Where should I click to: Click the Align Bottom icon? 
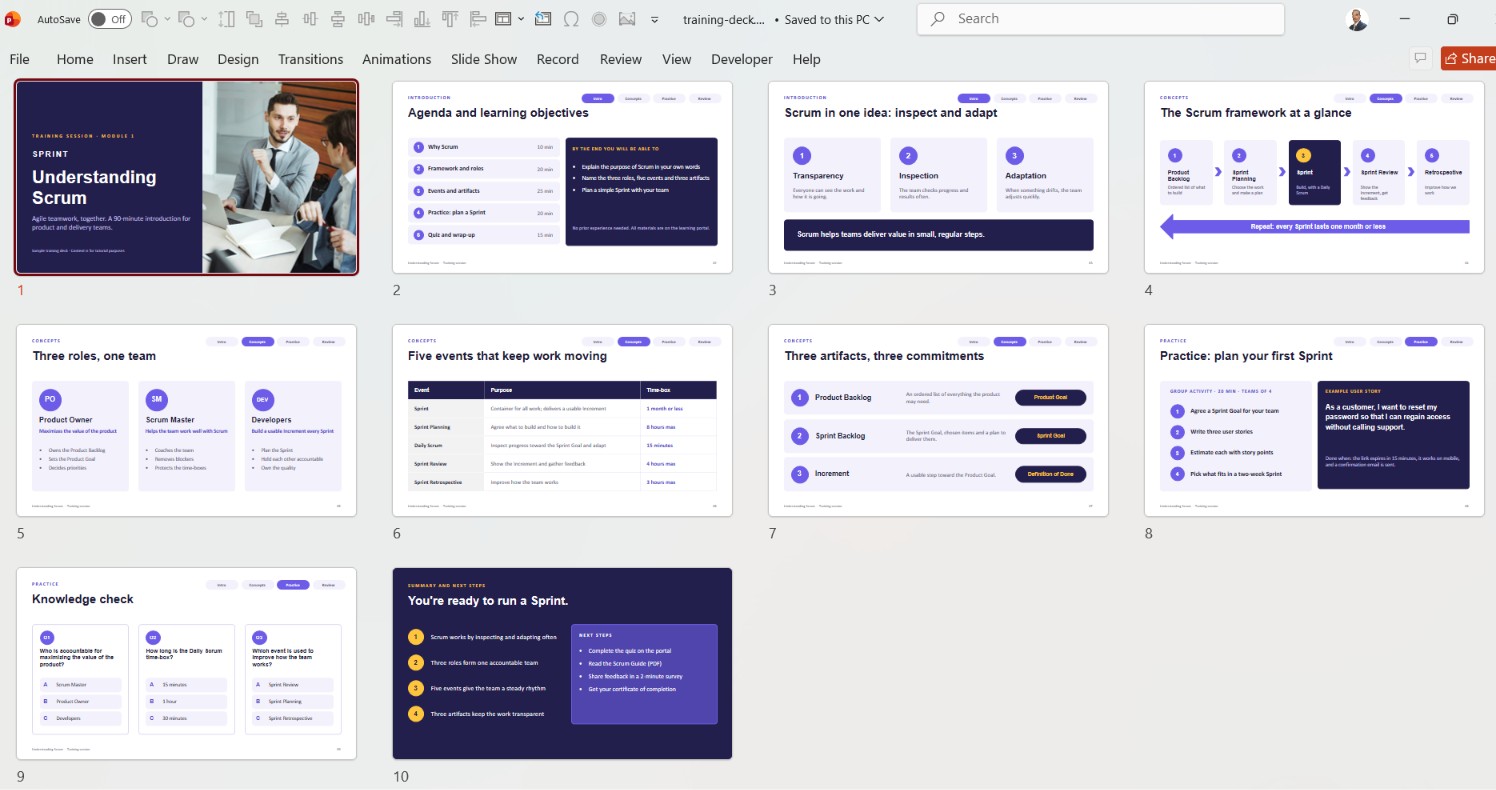click(422, 19)
